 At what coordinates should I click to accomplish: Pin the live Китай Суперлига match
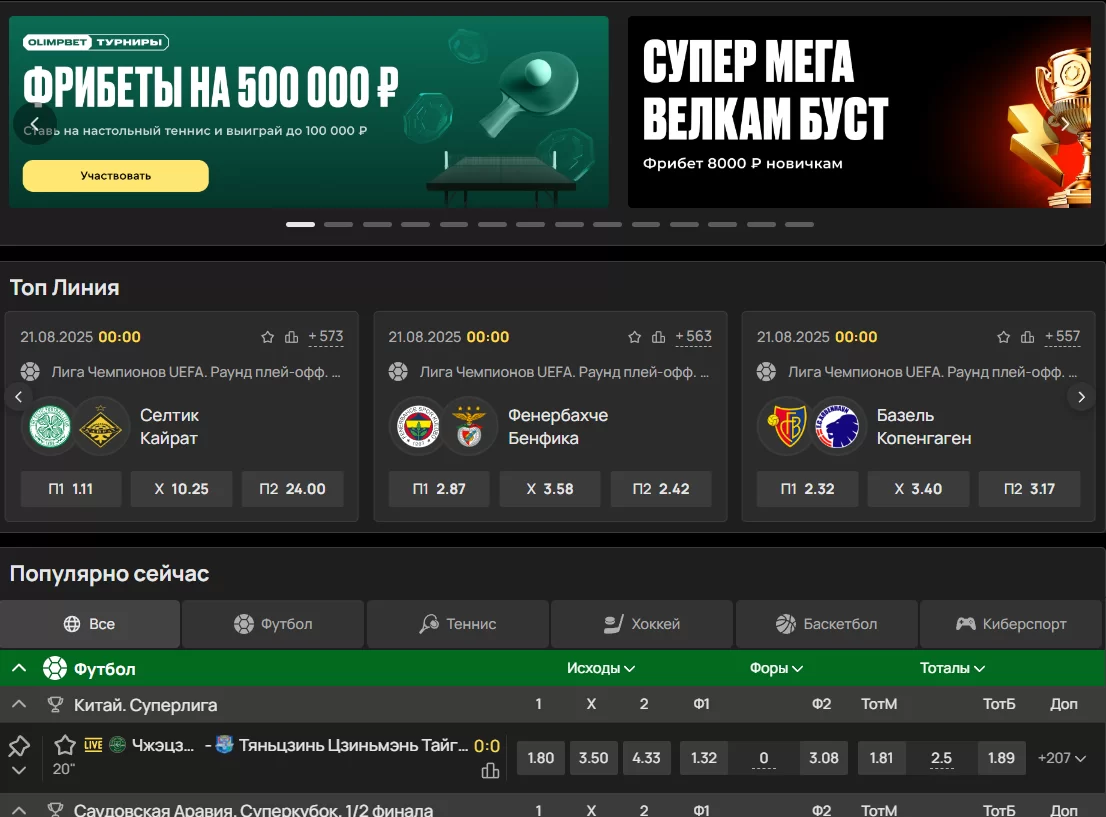(x=19, y=746)
